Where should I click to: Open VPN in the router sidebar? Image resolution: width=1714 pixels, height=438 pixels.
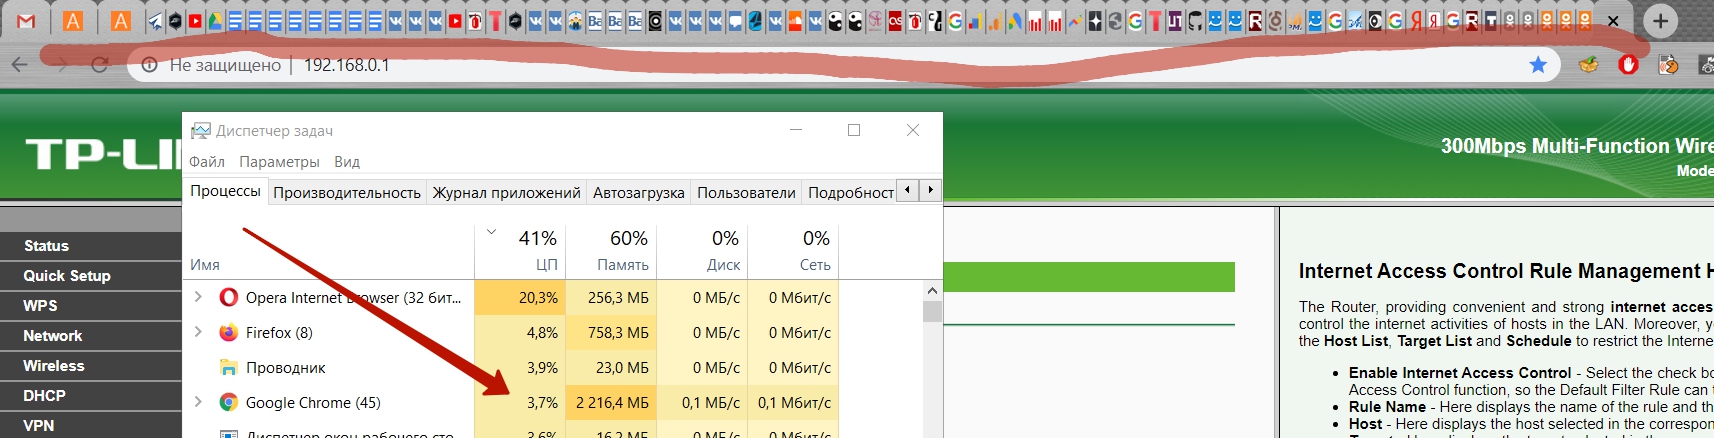[91, 425]
